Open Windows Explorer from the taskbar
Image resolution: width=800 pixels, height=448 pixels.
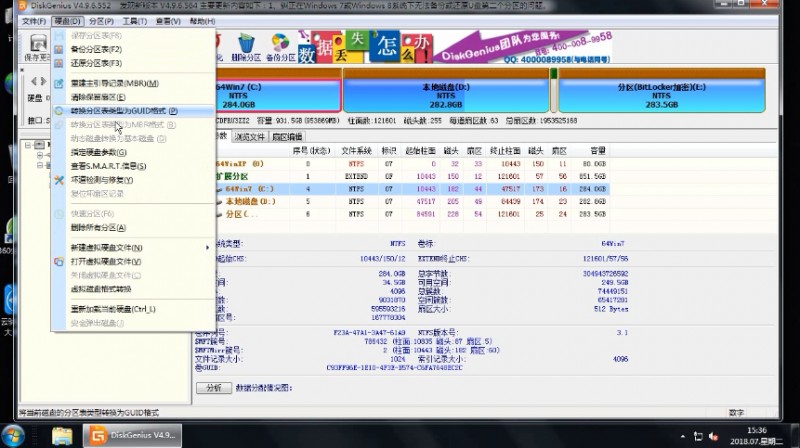tap(62, 436)
